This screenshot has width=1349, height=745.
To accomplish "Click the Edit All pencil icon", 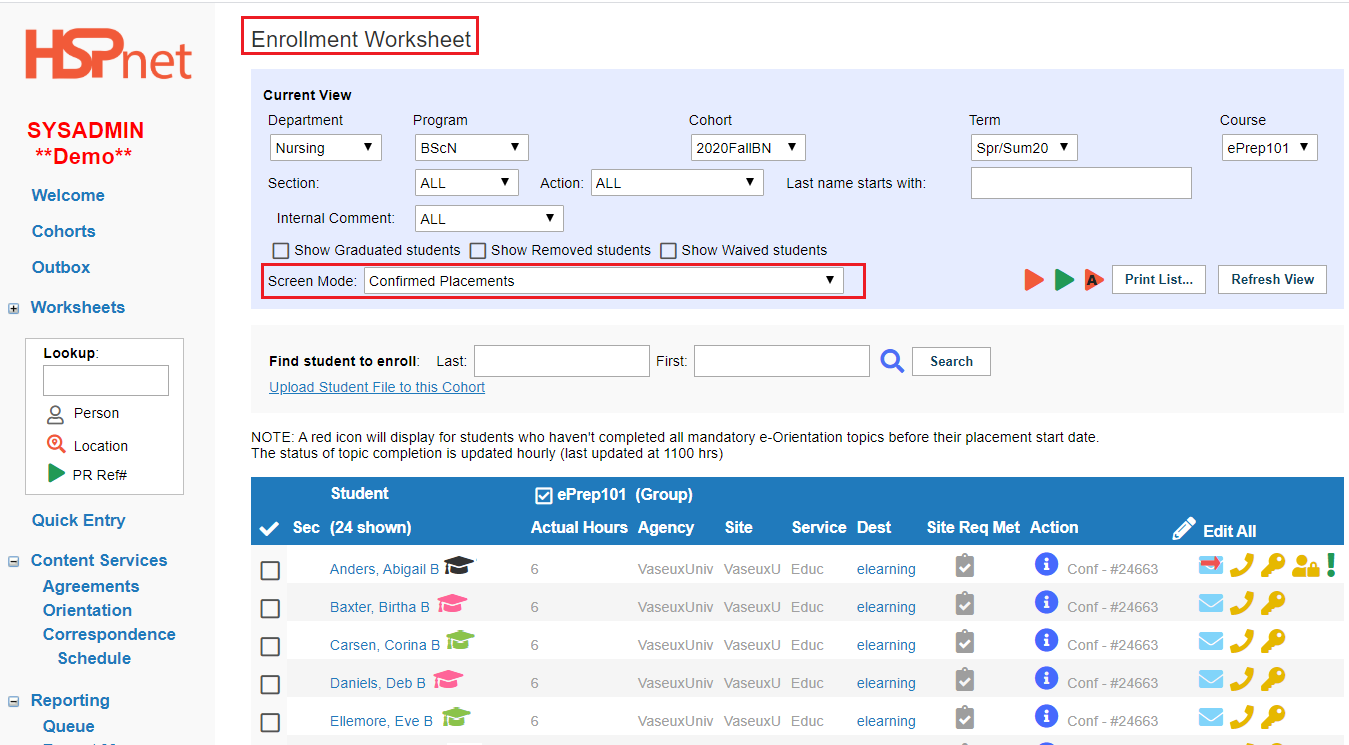I will point(1184,529).
